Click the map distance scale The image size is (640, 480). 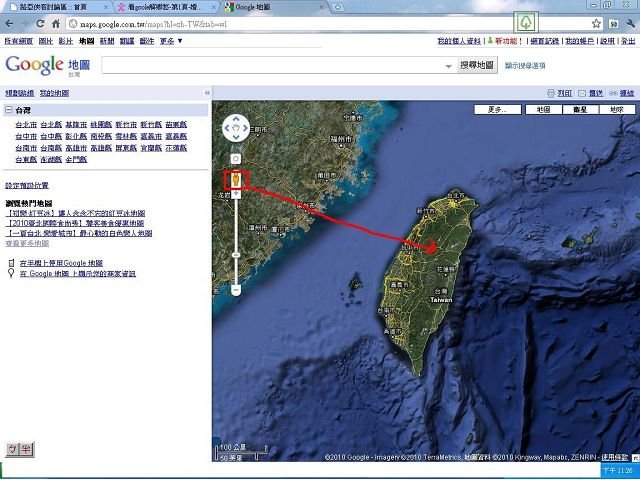[x=241, y=452]
